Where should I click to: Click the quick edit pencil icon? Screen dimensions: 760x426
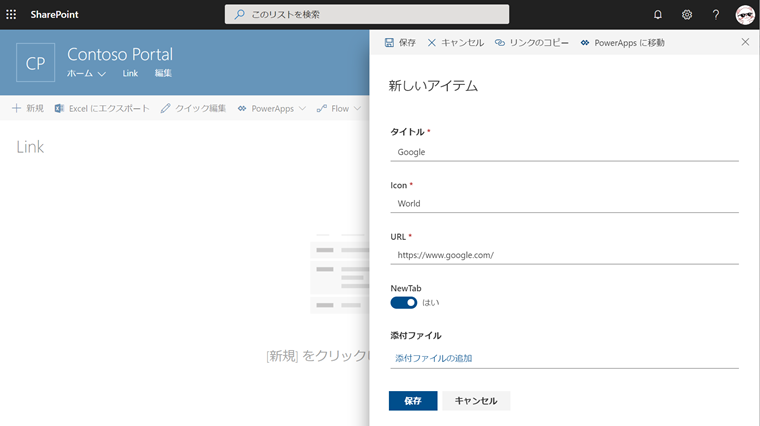click(166, 108)
